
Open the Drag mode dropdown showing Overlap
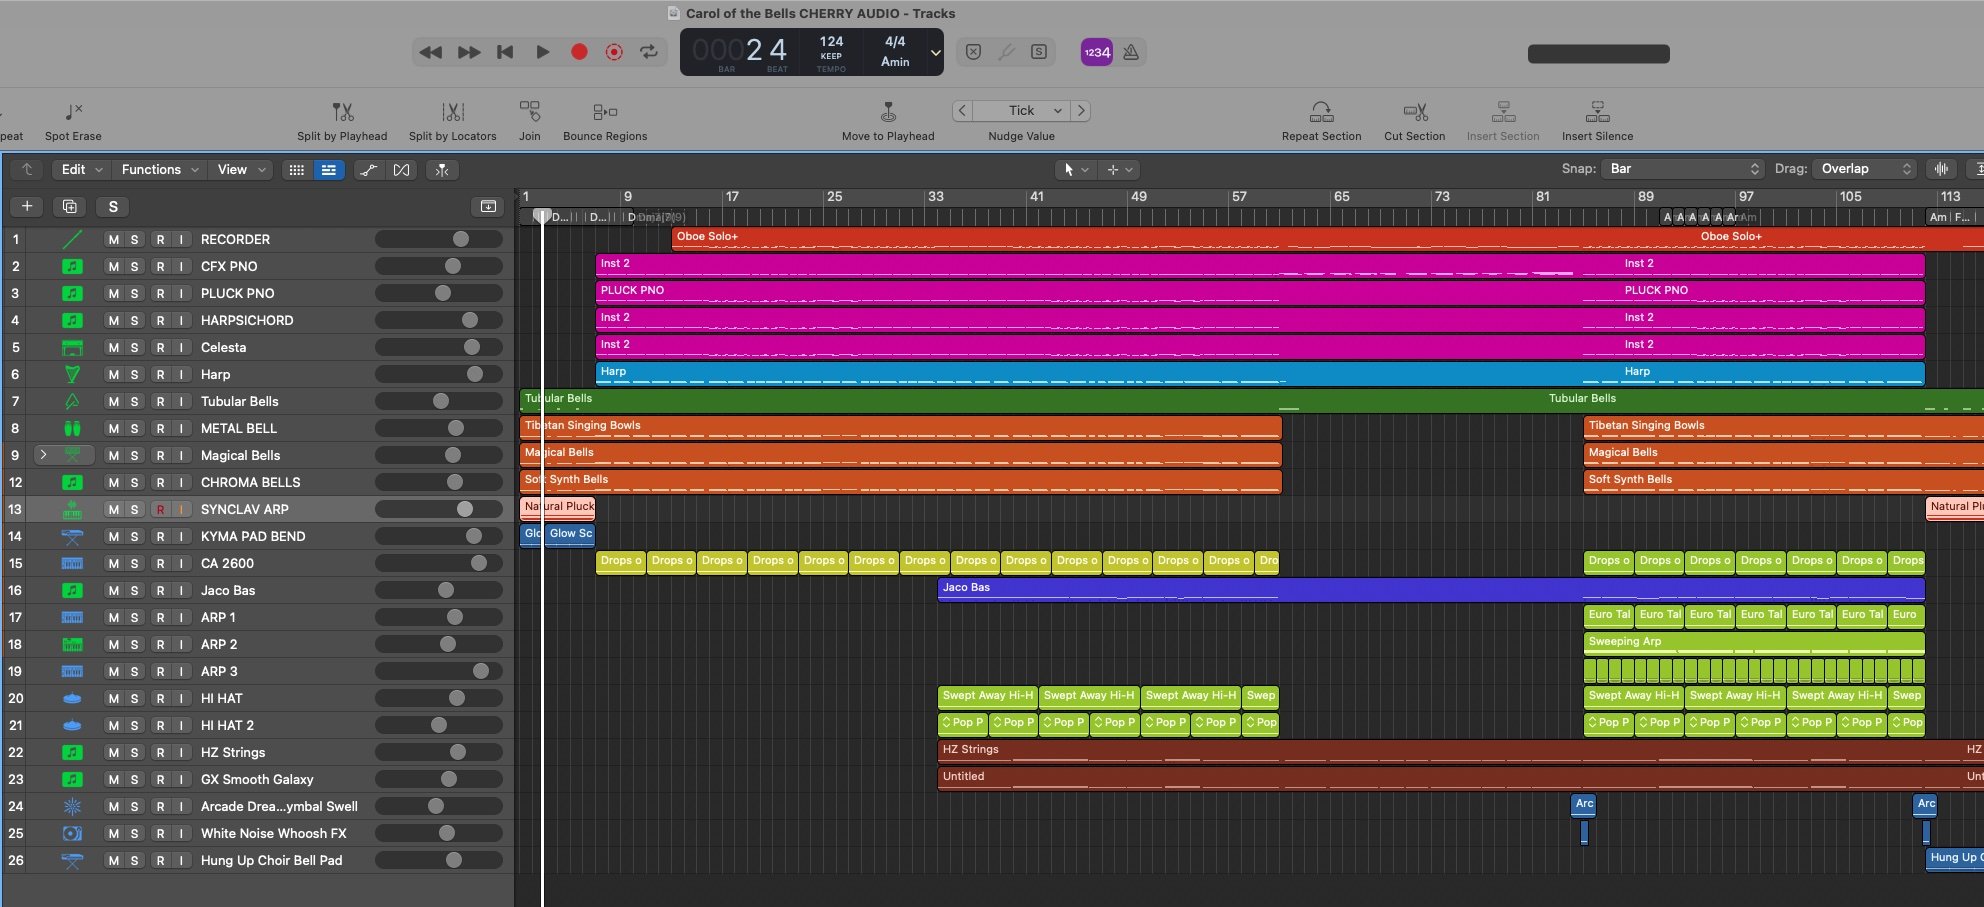(1865, 169)
